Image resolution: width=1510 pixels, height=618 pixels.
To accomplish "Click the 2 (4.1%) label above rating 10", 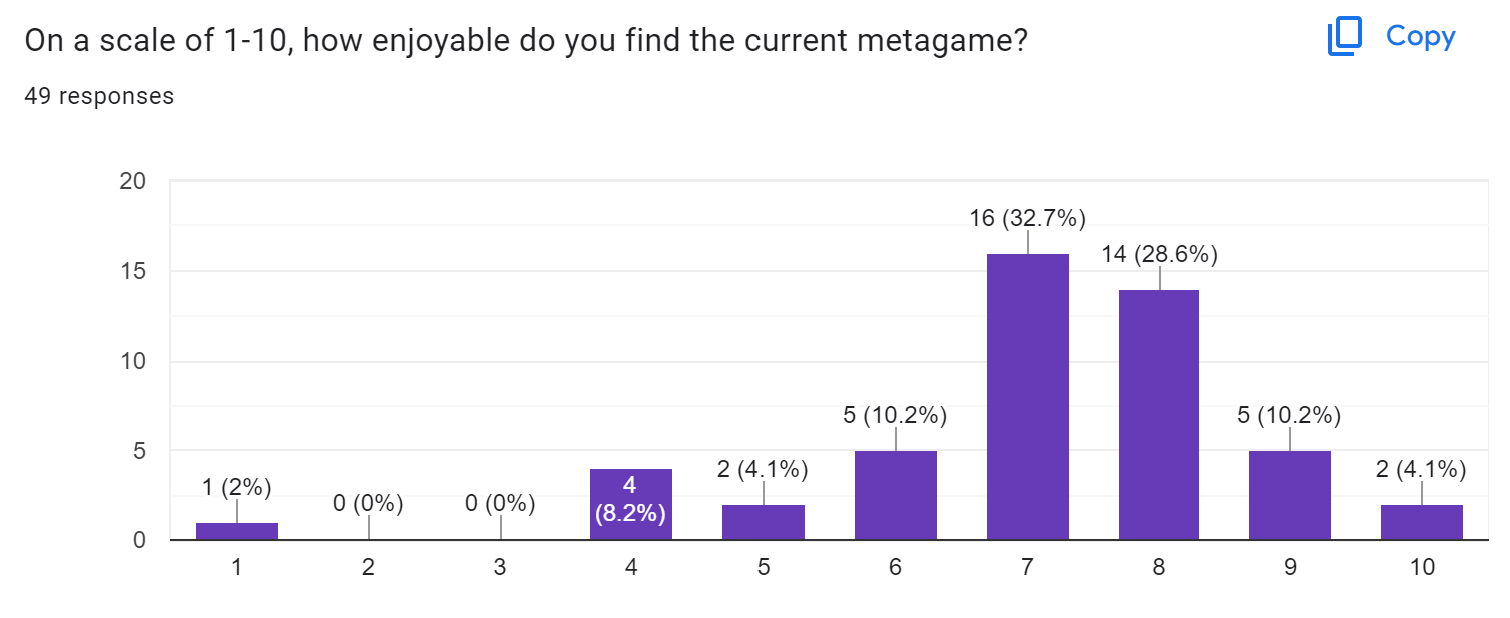I will click(1422, 469).
